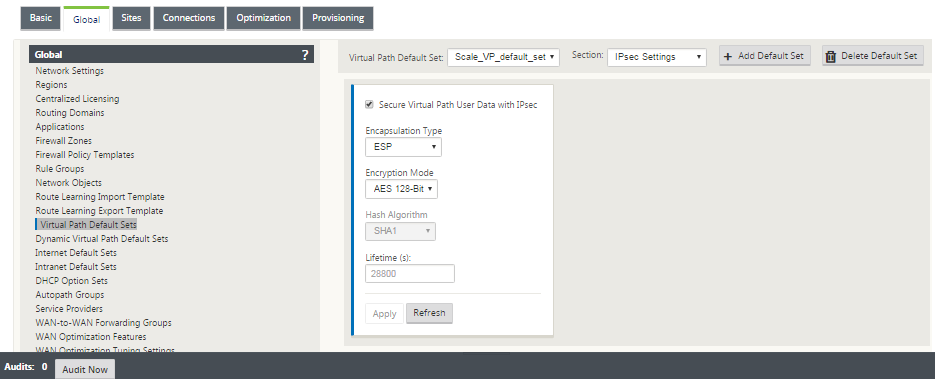Viewport: 935px width, 381px height.
Task: Open Virtual Path Default Set dropdown
Action: click(503, 57)
